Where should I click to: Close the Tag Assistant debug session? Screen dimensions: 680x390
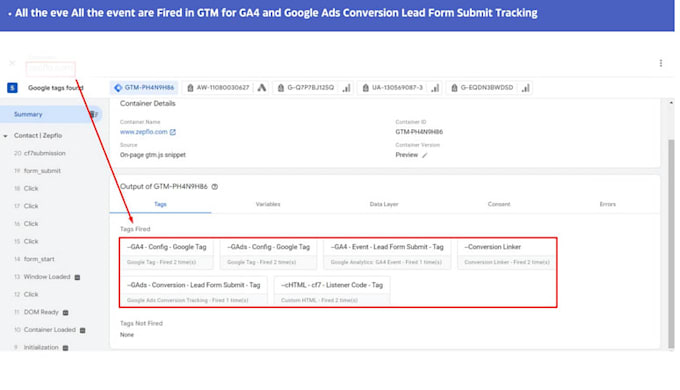point(12,63)
